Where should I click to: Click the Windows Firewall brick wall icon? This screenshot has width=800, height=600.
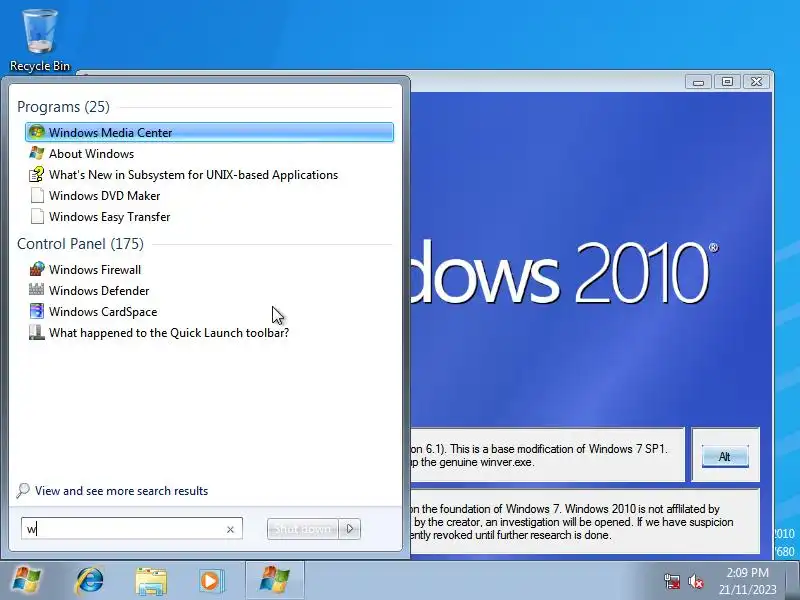pos(37,269)
